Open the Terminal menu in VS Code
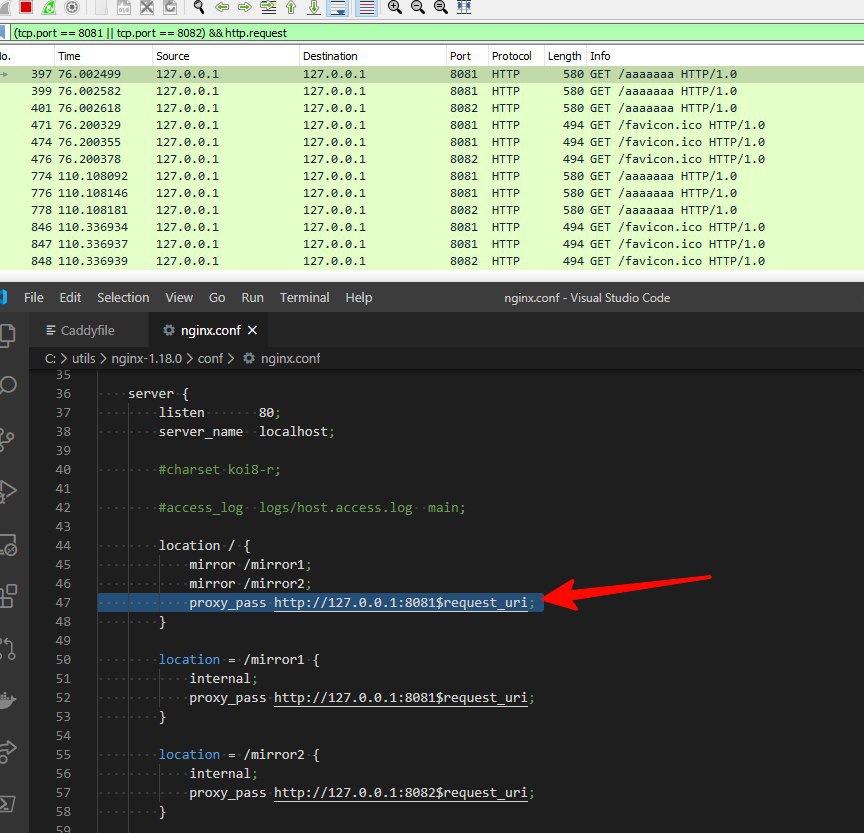Image resolution: width=864 pixels, height=833 pixels. click(x=304, y=298)
